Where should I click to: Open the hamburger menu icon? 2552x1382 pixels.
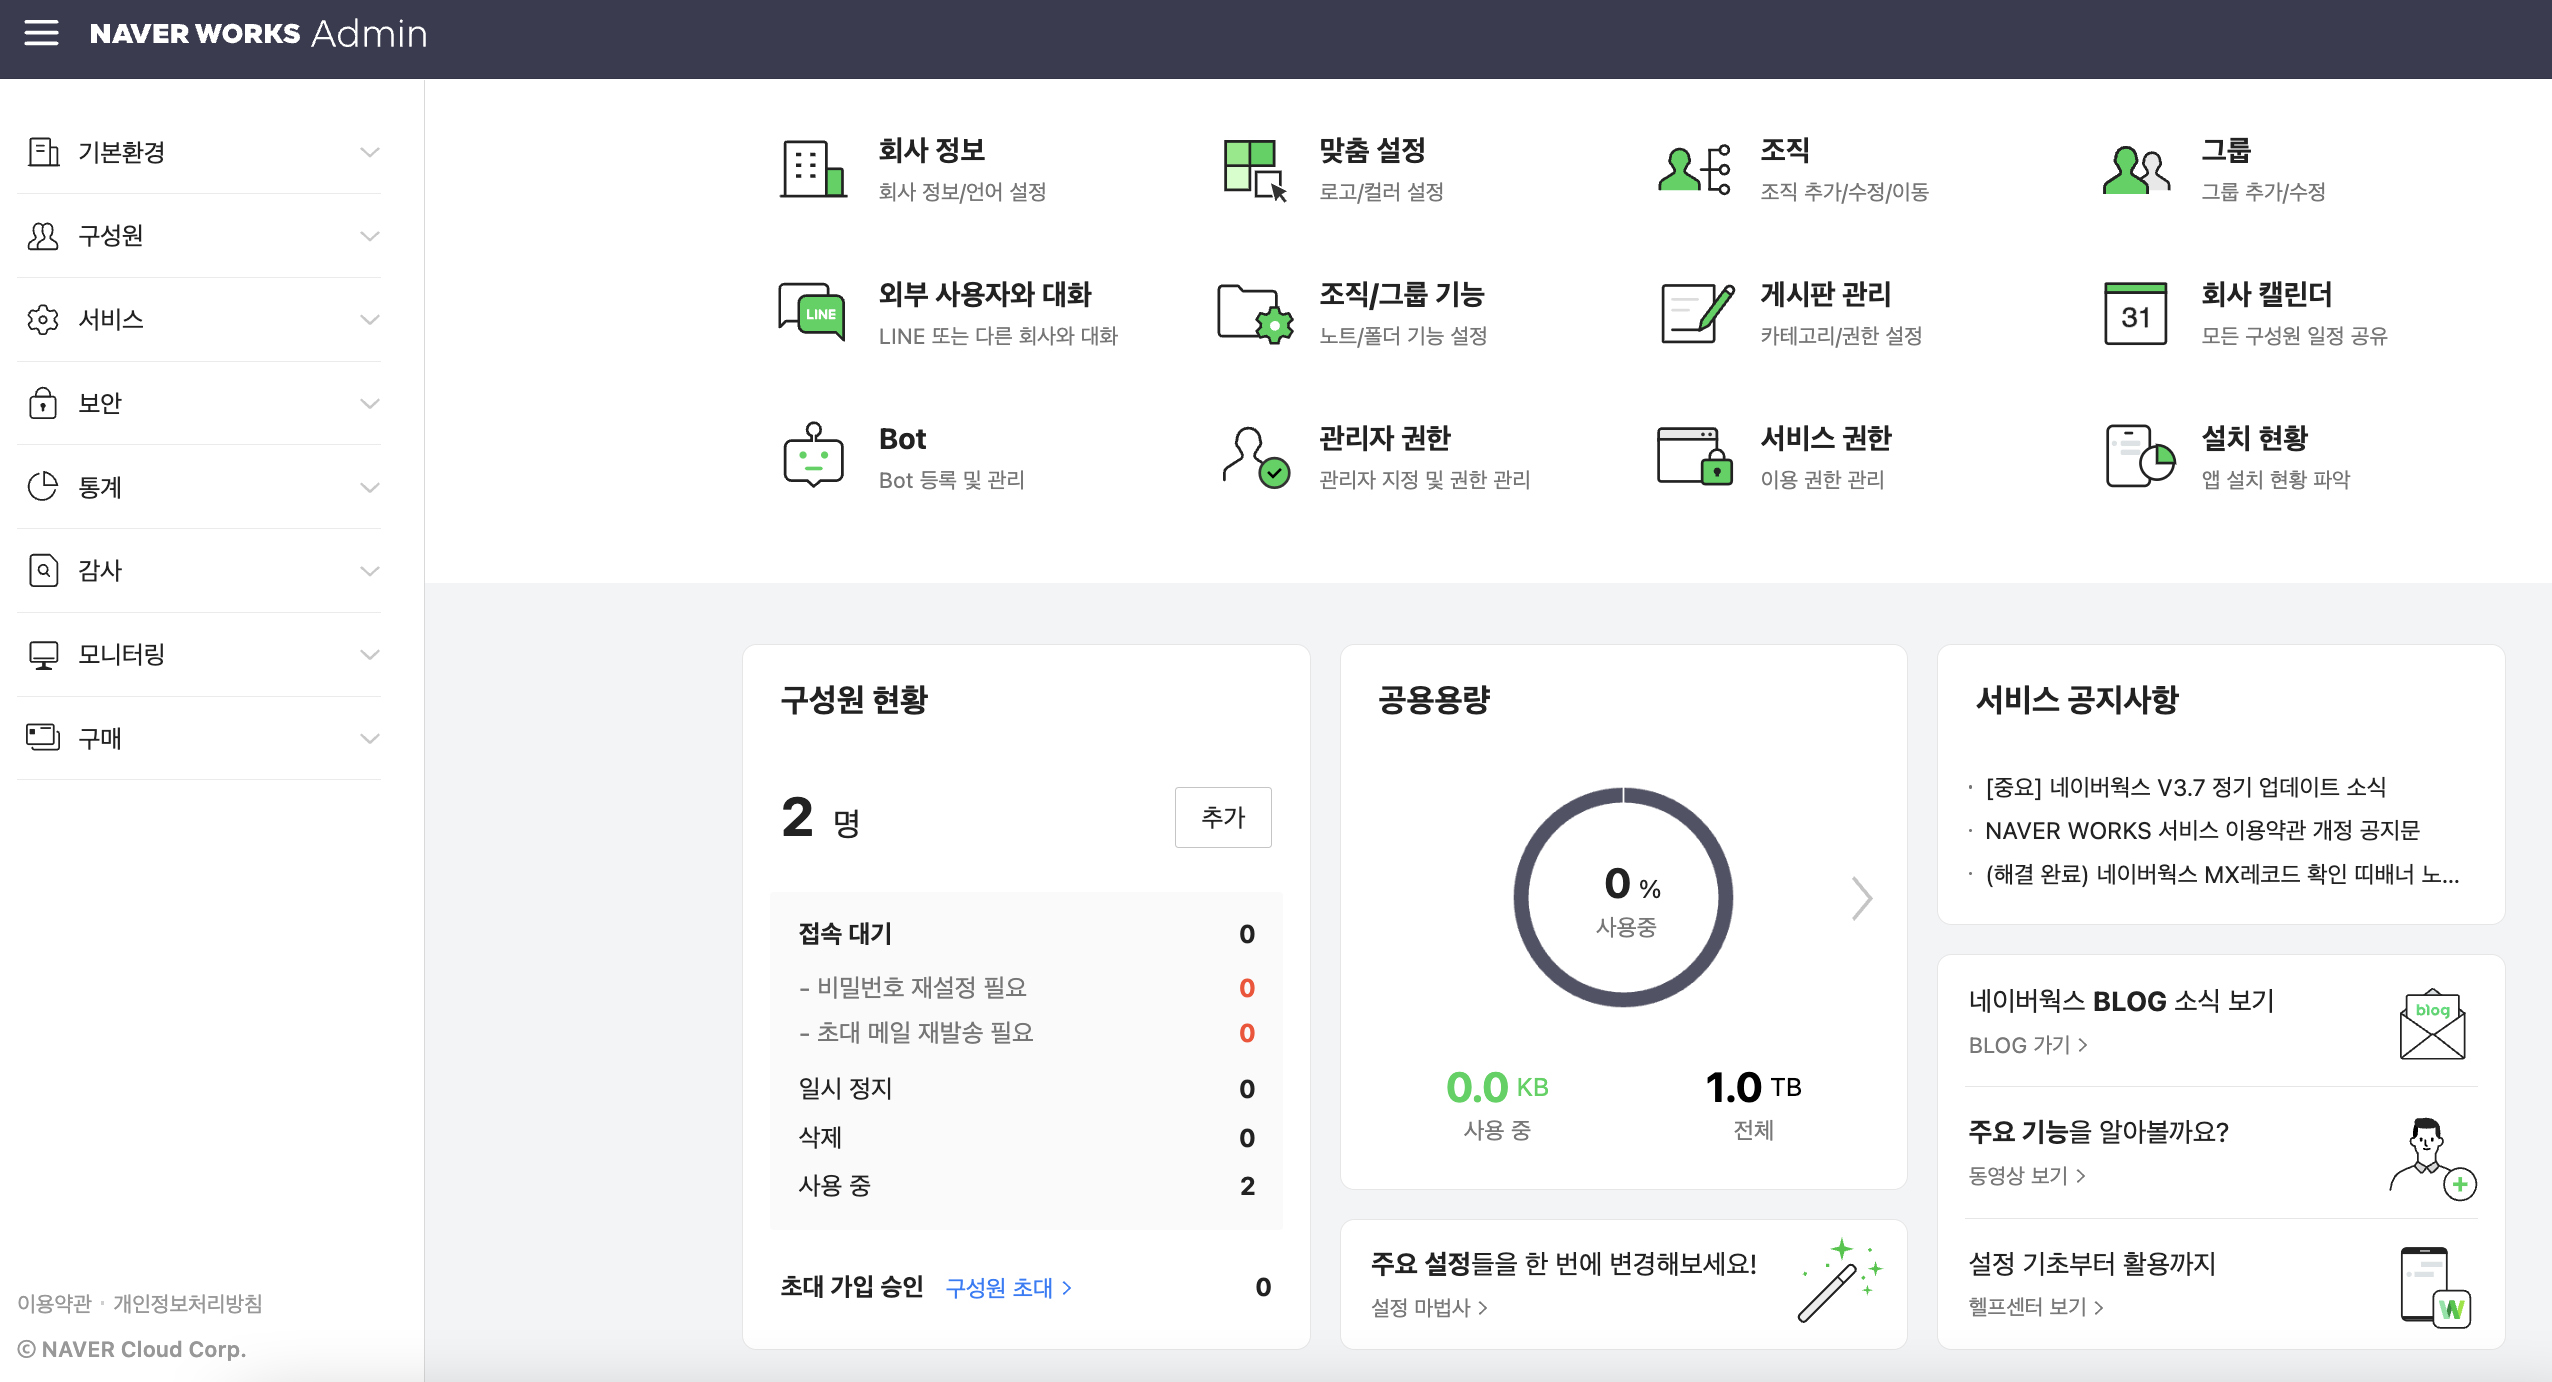click(41, 33)
